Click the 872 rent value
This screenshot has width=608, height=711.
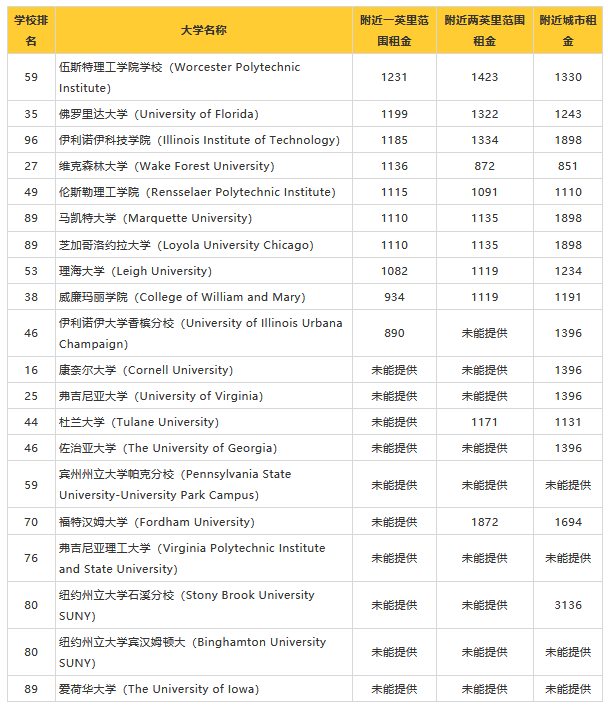tap(485, 166)
